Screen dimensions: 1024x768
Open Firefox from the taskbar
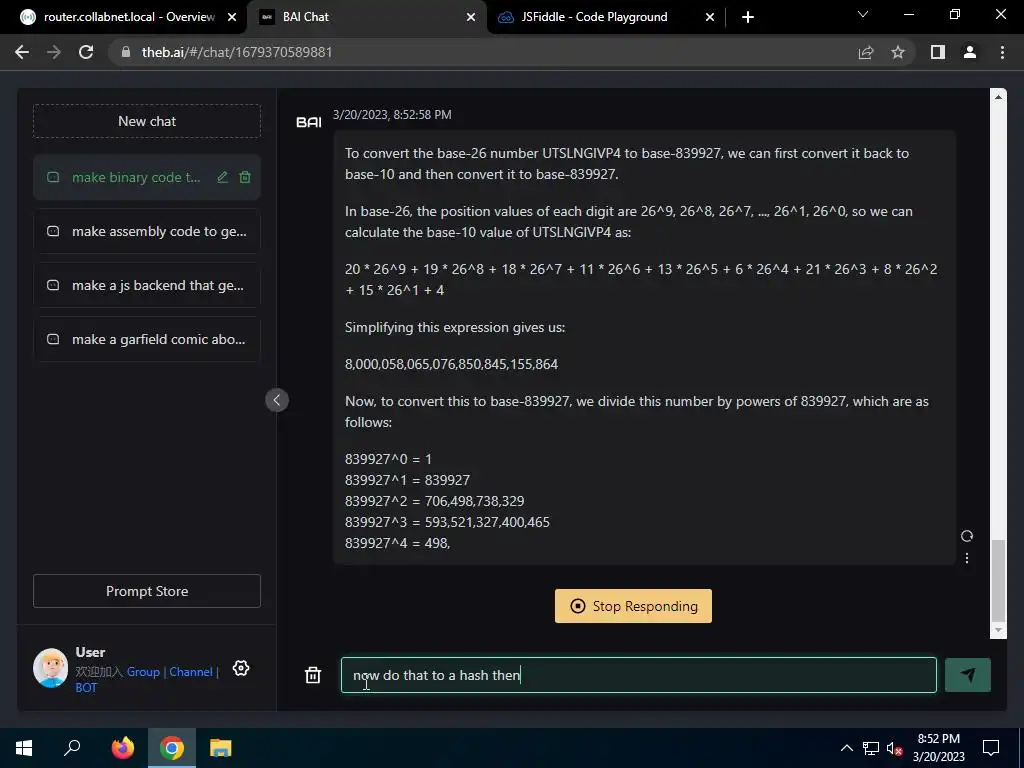pyautogui.click(x=122, y=748)
